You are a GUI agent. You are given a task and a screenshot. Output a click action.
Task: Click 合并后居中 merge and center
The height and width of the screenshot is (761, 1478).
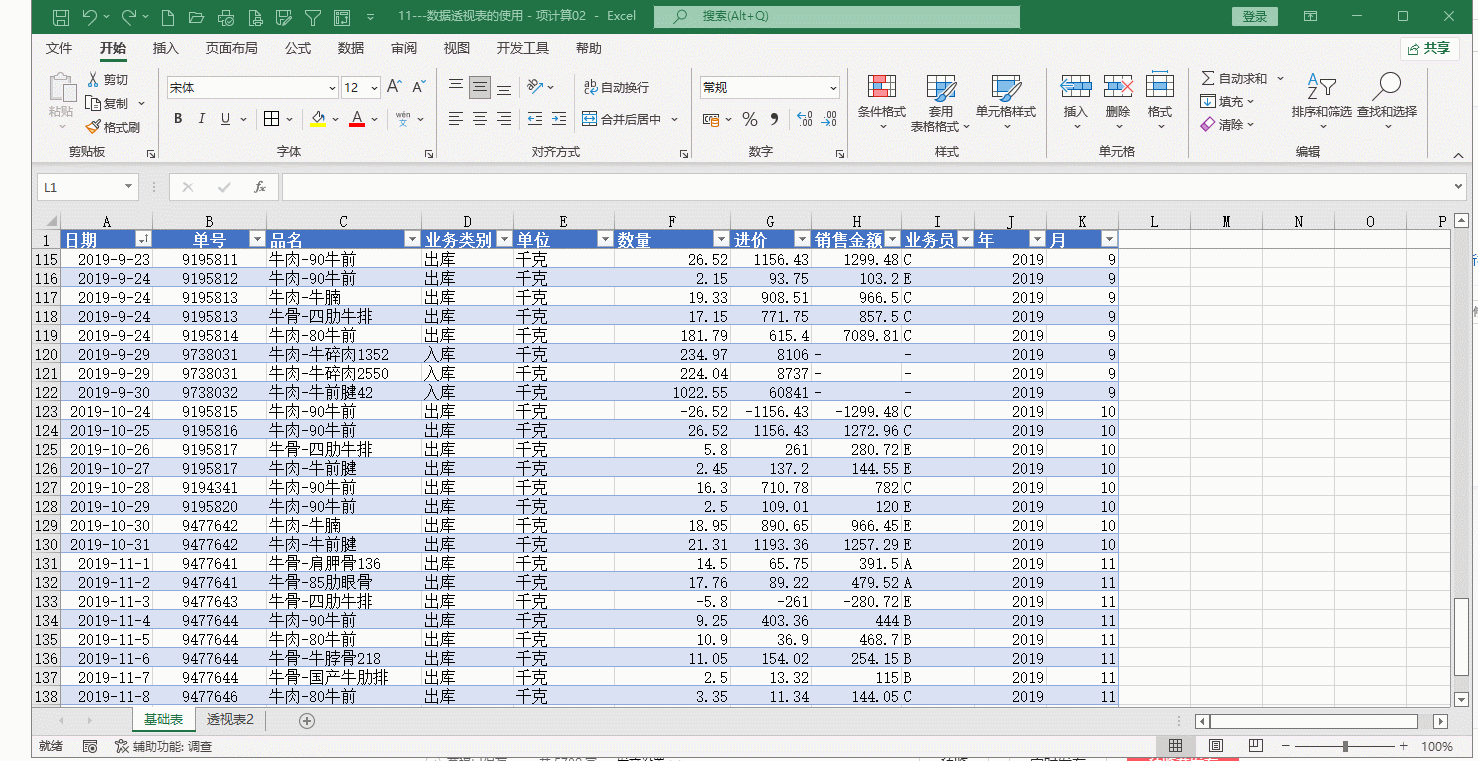tap(622, 119)
